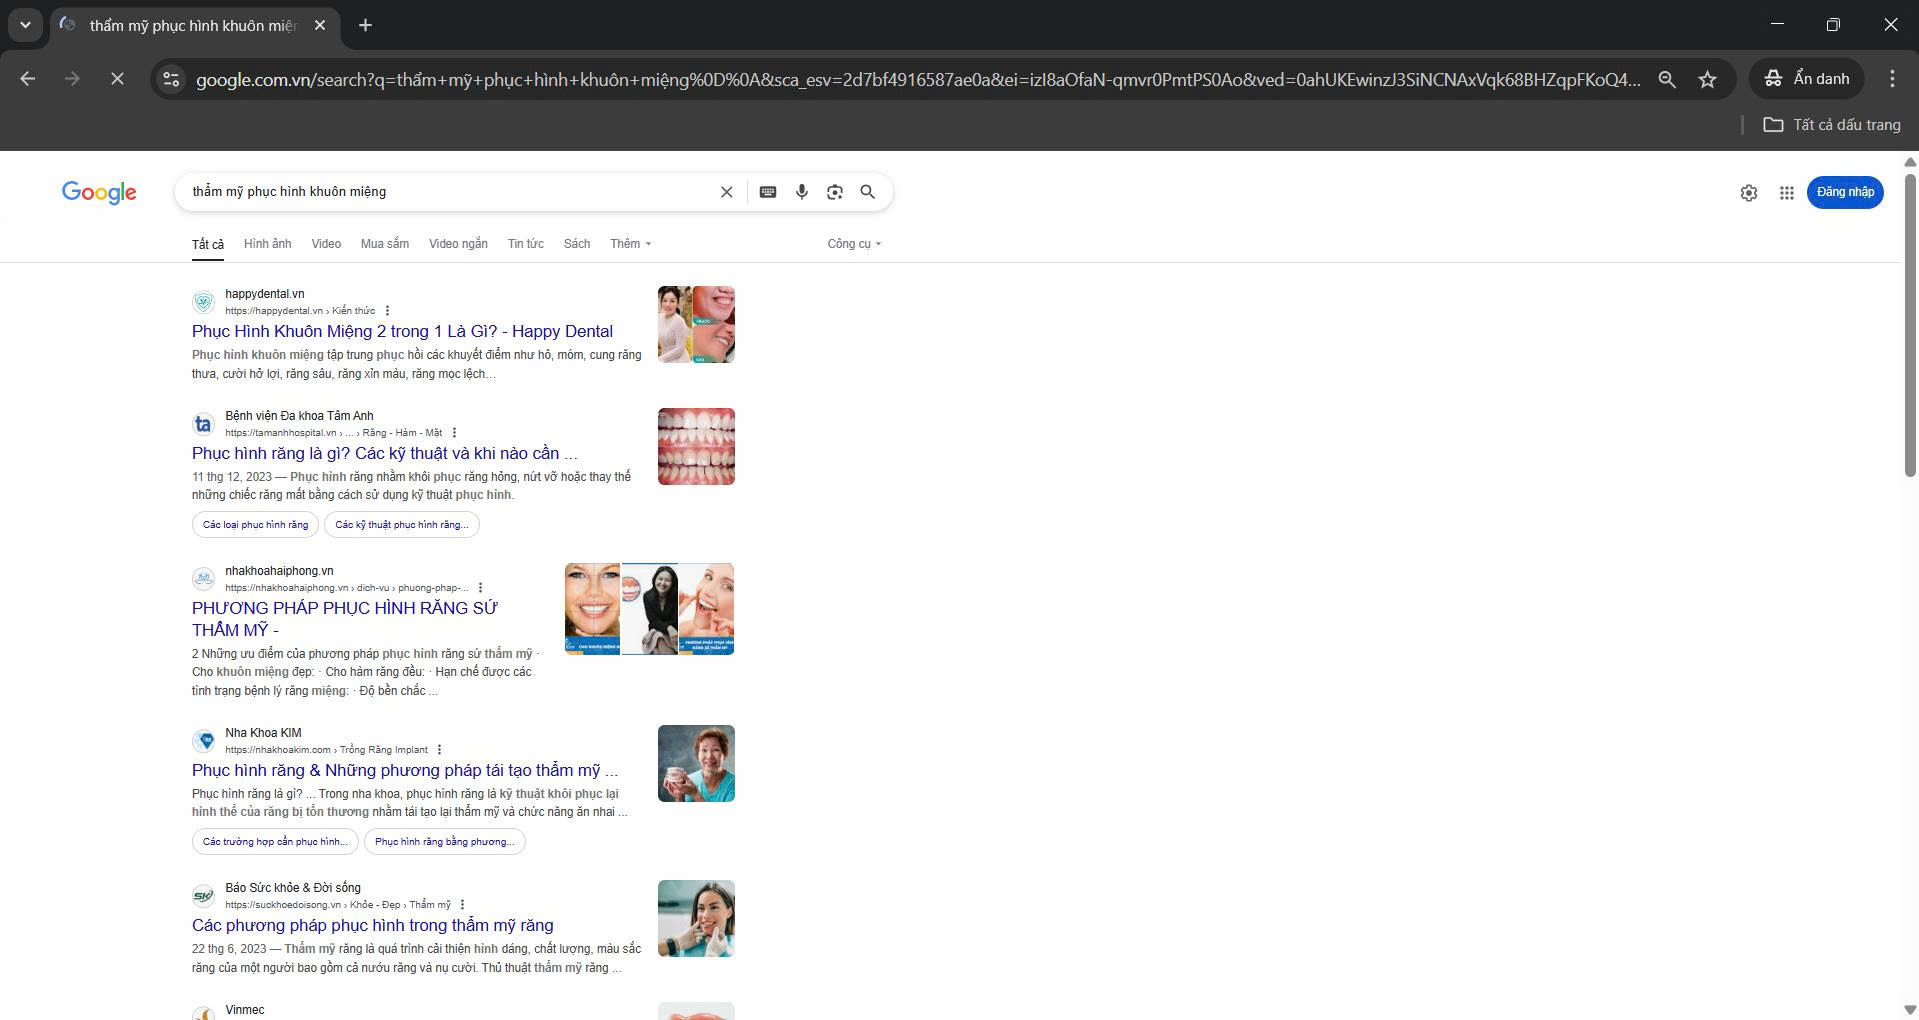Bookmark this page with the star icon

(x=1708, y=79)
